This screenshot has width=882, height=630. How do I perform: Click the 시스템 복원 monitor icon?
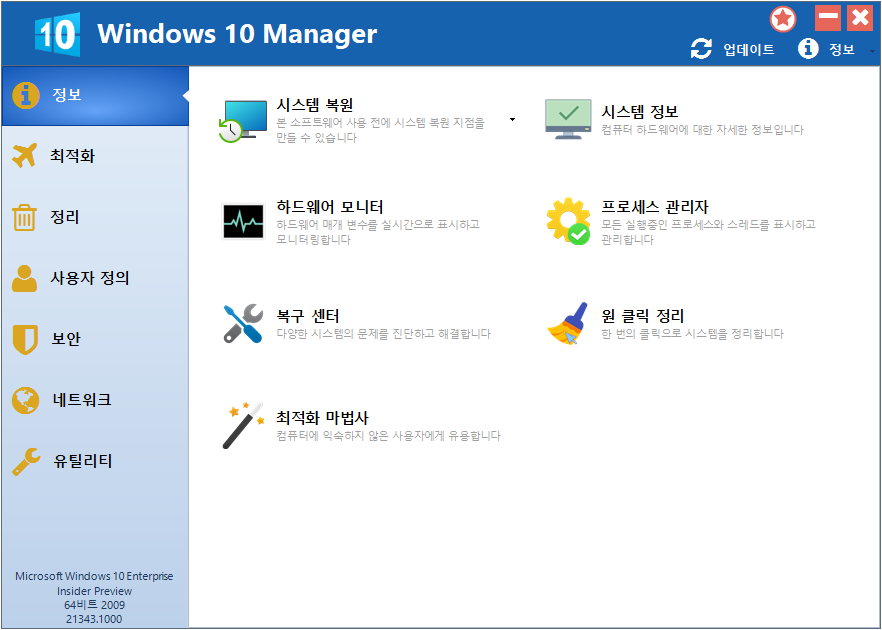pos(242,122)
